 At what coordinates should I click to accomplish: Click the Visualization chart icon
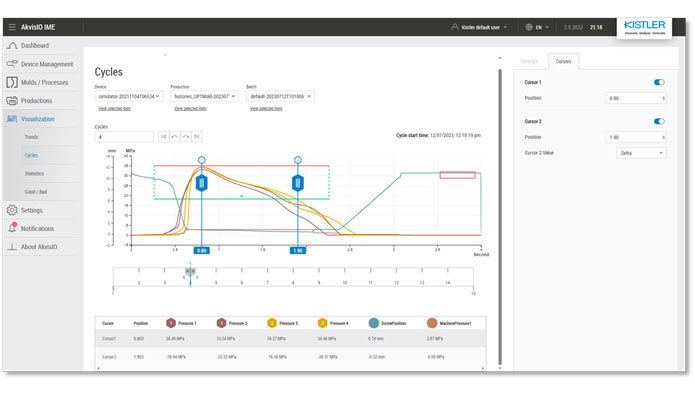pyautogui.click(x=12, y=119)
